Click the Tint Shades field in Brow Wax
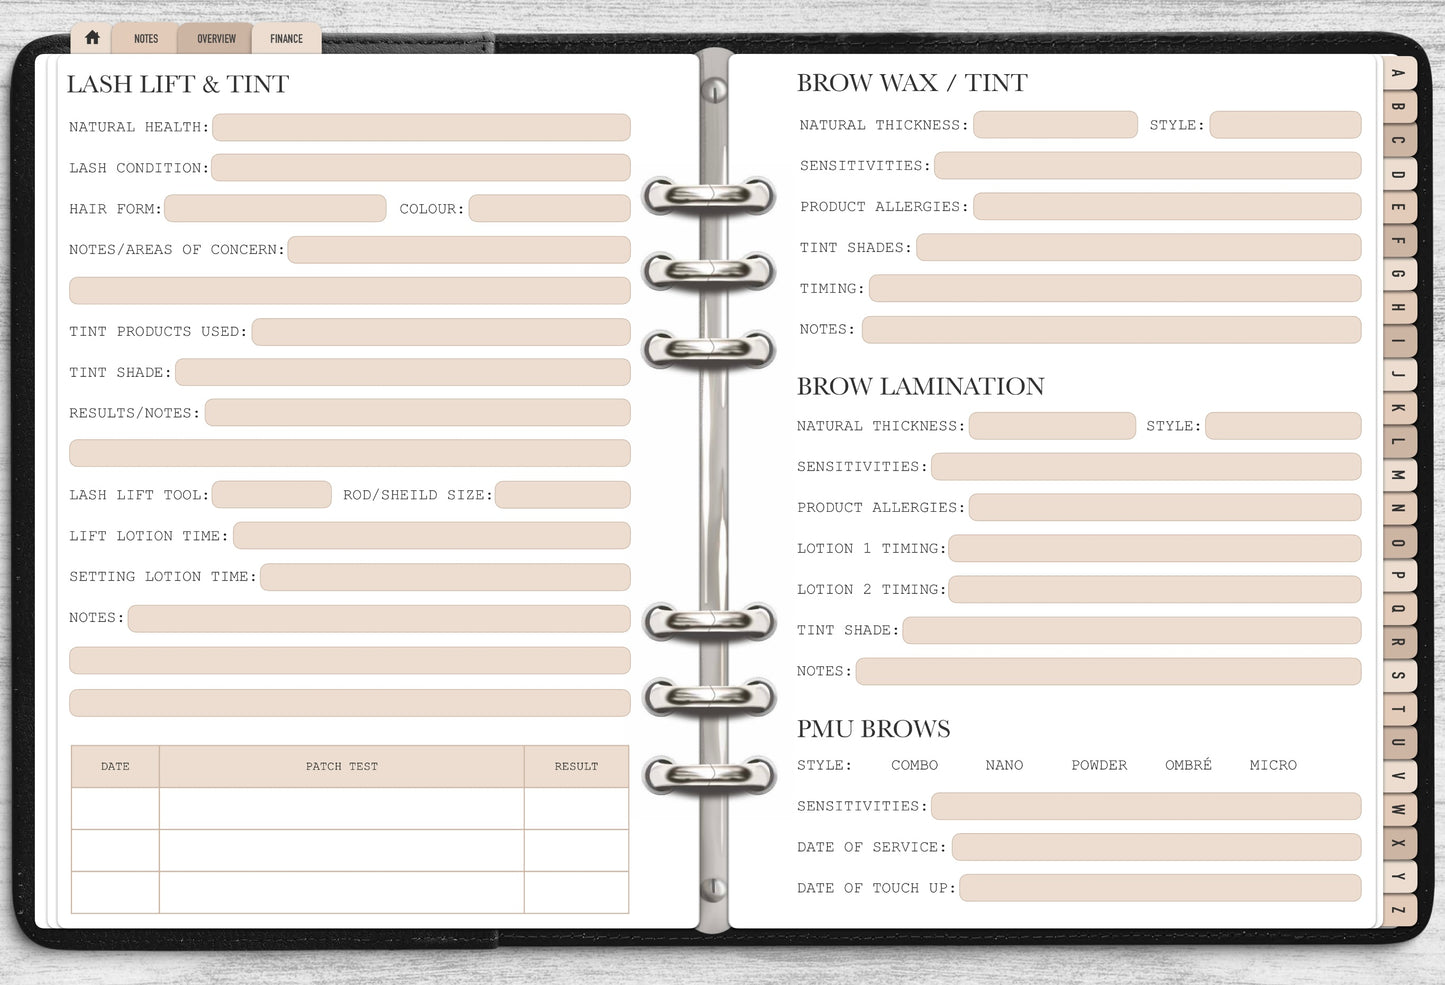Screen dimensions: 1445x985 click(x=1138, y=248)
